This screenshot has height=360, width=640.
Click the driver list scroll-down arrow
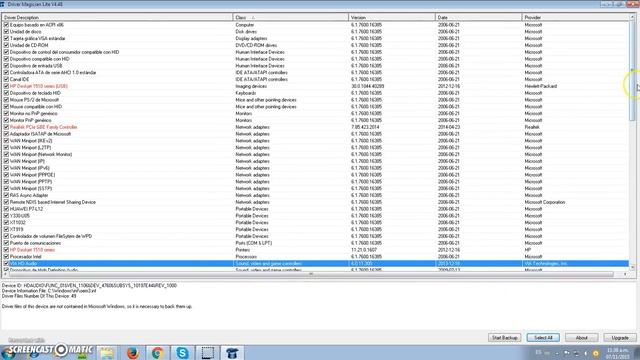[x=632, y=267]
